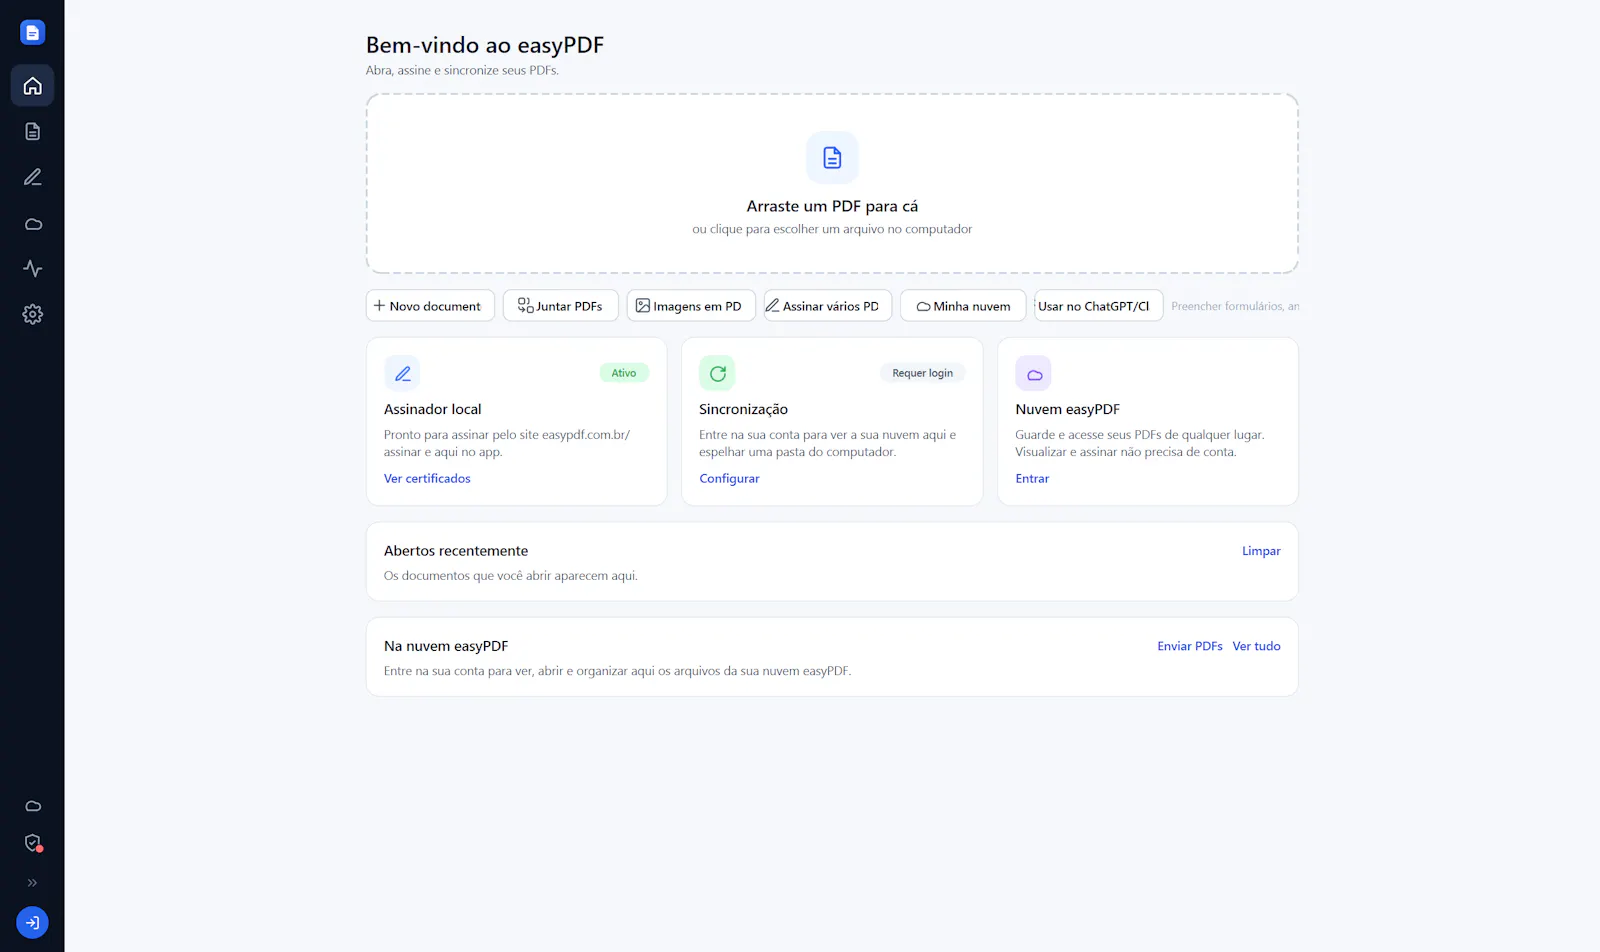Viewport: 1600px width, 952px height.
Task: Click the Bem-vindo ao easyPDF heading
Action: point(485,45)
